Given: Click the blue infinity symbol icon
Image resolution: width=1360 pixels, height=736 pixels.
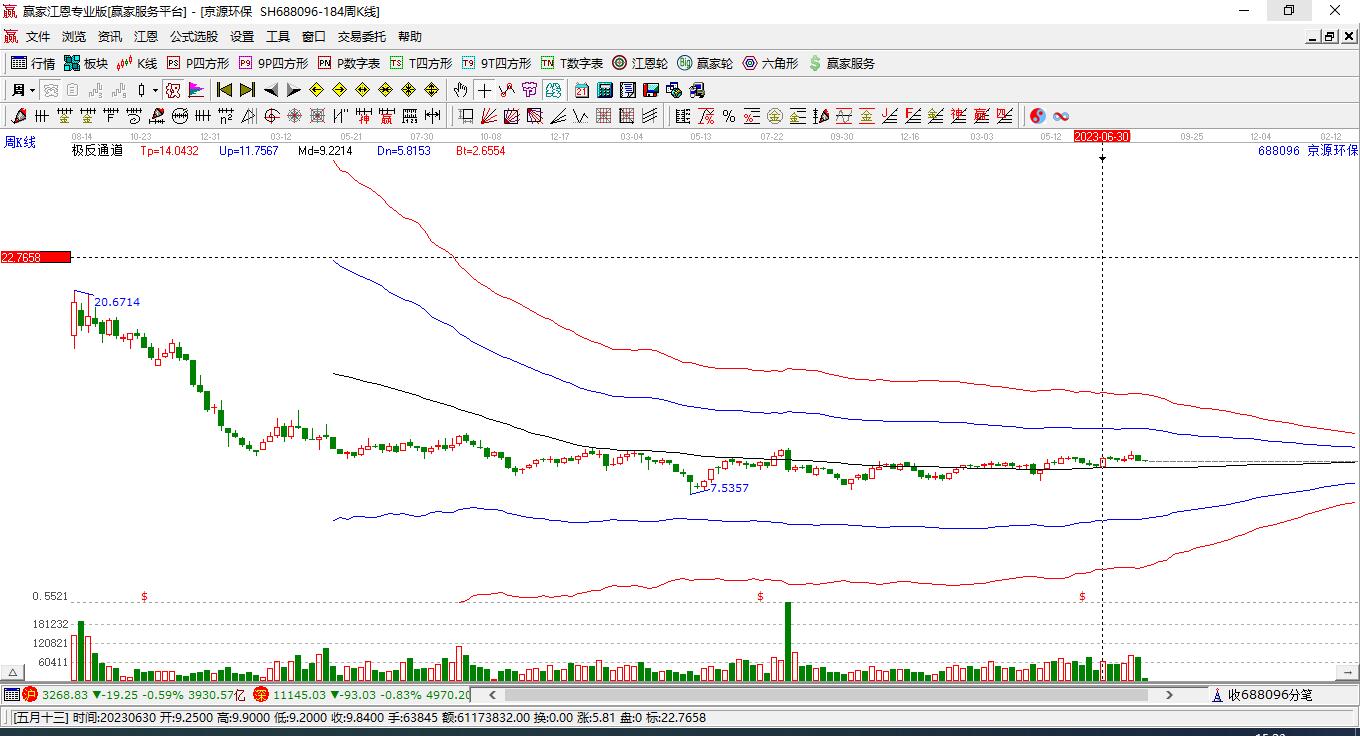Looking at the screenshot, I should pos(1061,116).
